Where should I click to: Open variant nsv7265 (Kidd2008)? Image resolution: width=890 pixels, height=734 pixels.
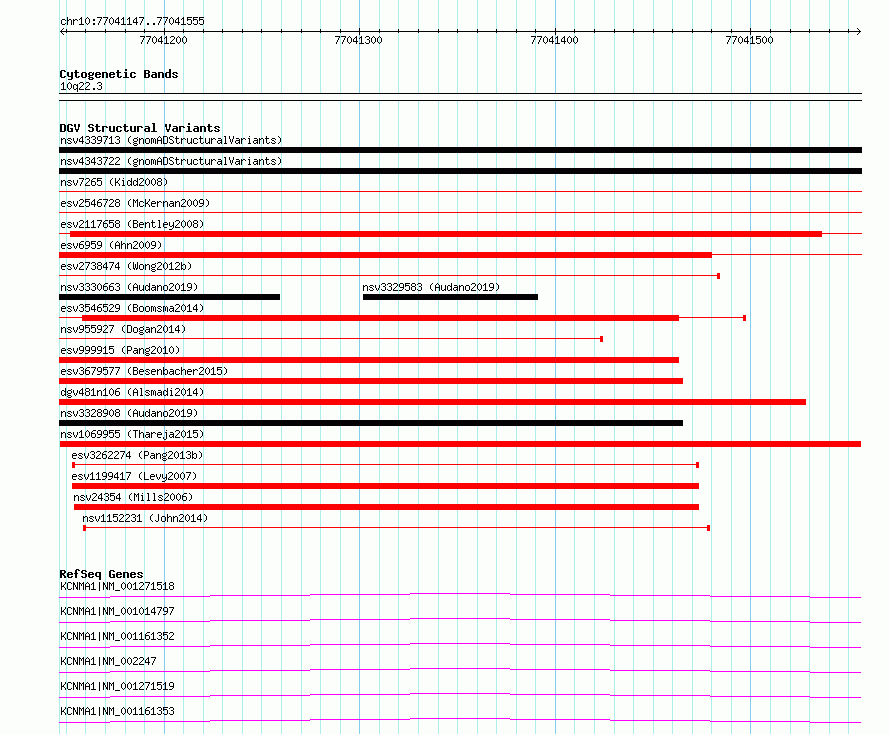coord(114,182)
